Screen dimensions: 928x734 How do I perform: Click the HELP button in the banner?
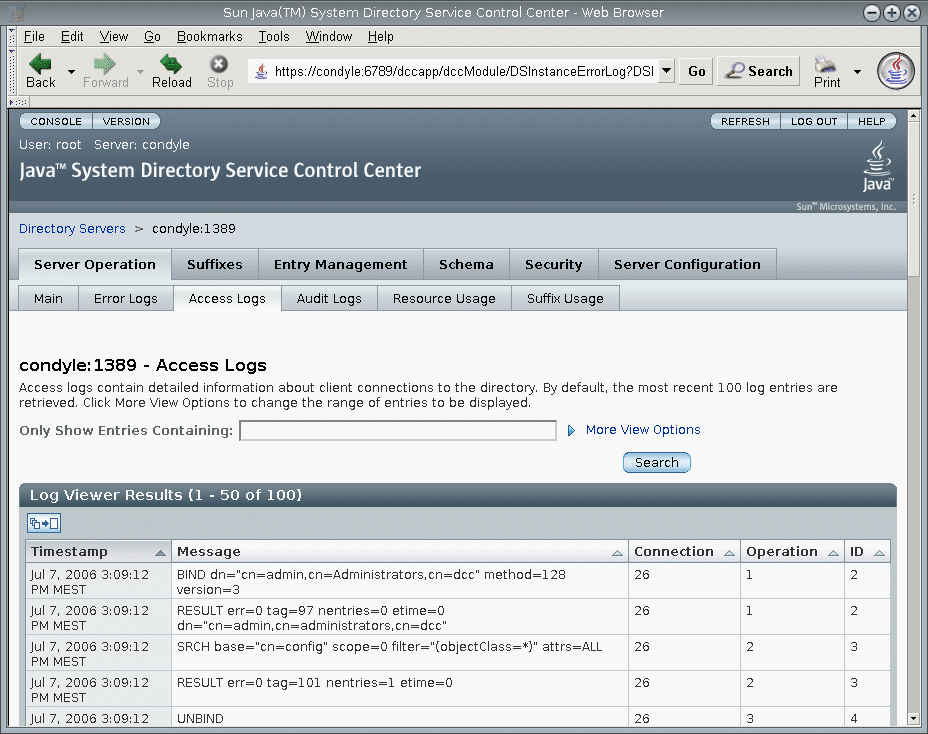tap(871, 121)
